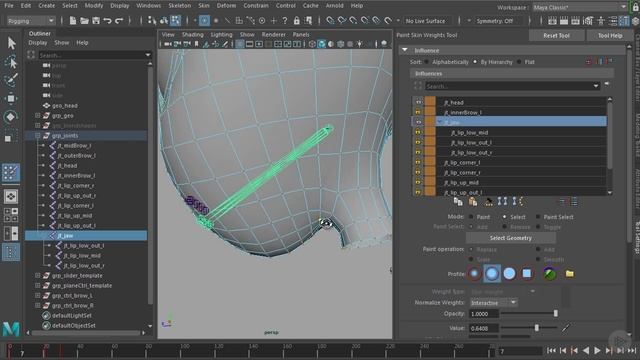Screen dimensions: 640x360
Task: Click the weight hammer icon
Action: pyautogui.click(x=488, y=202)
